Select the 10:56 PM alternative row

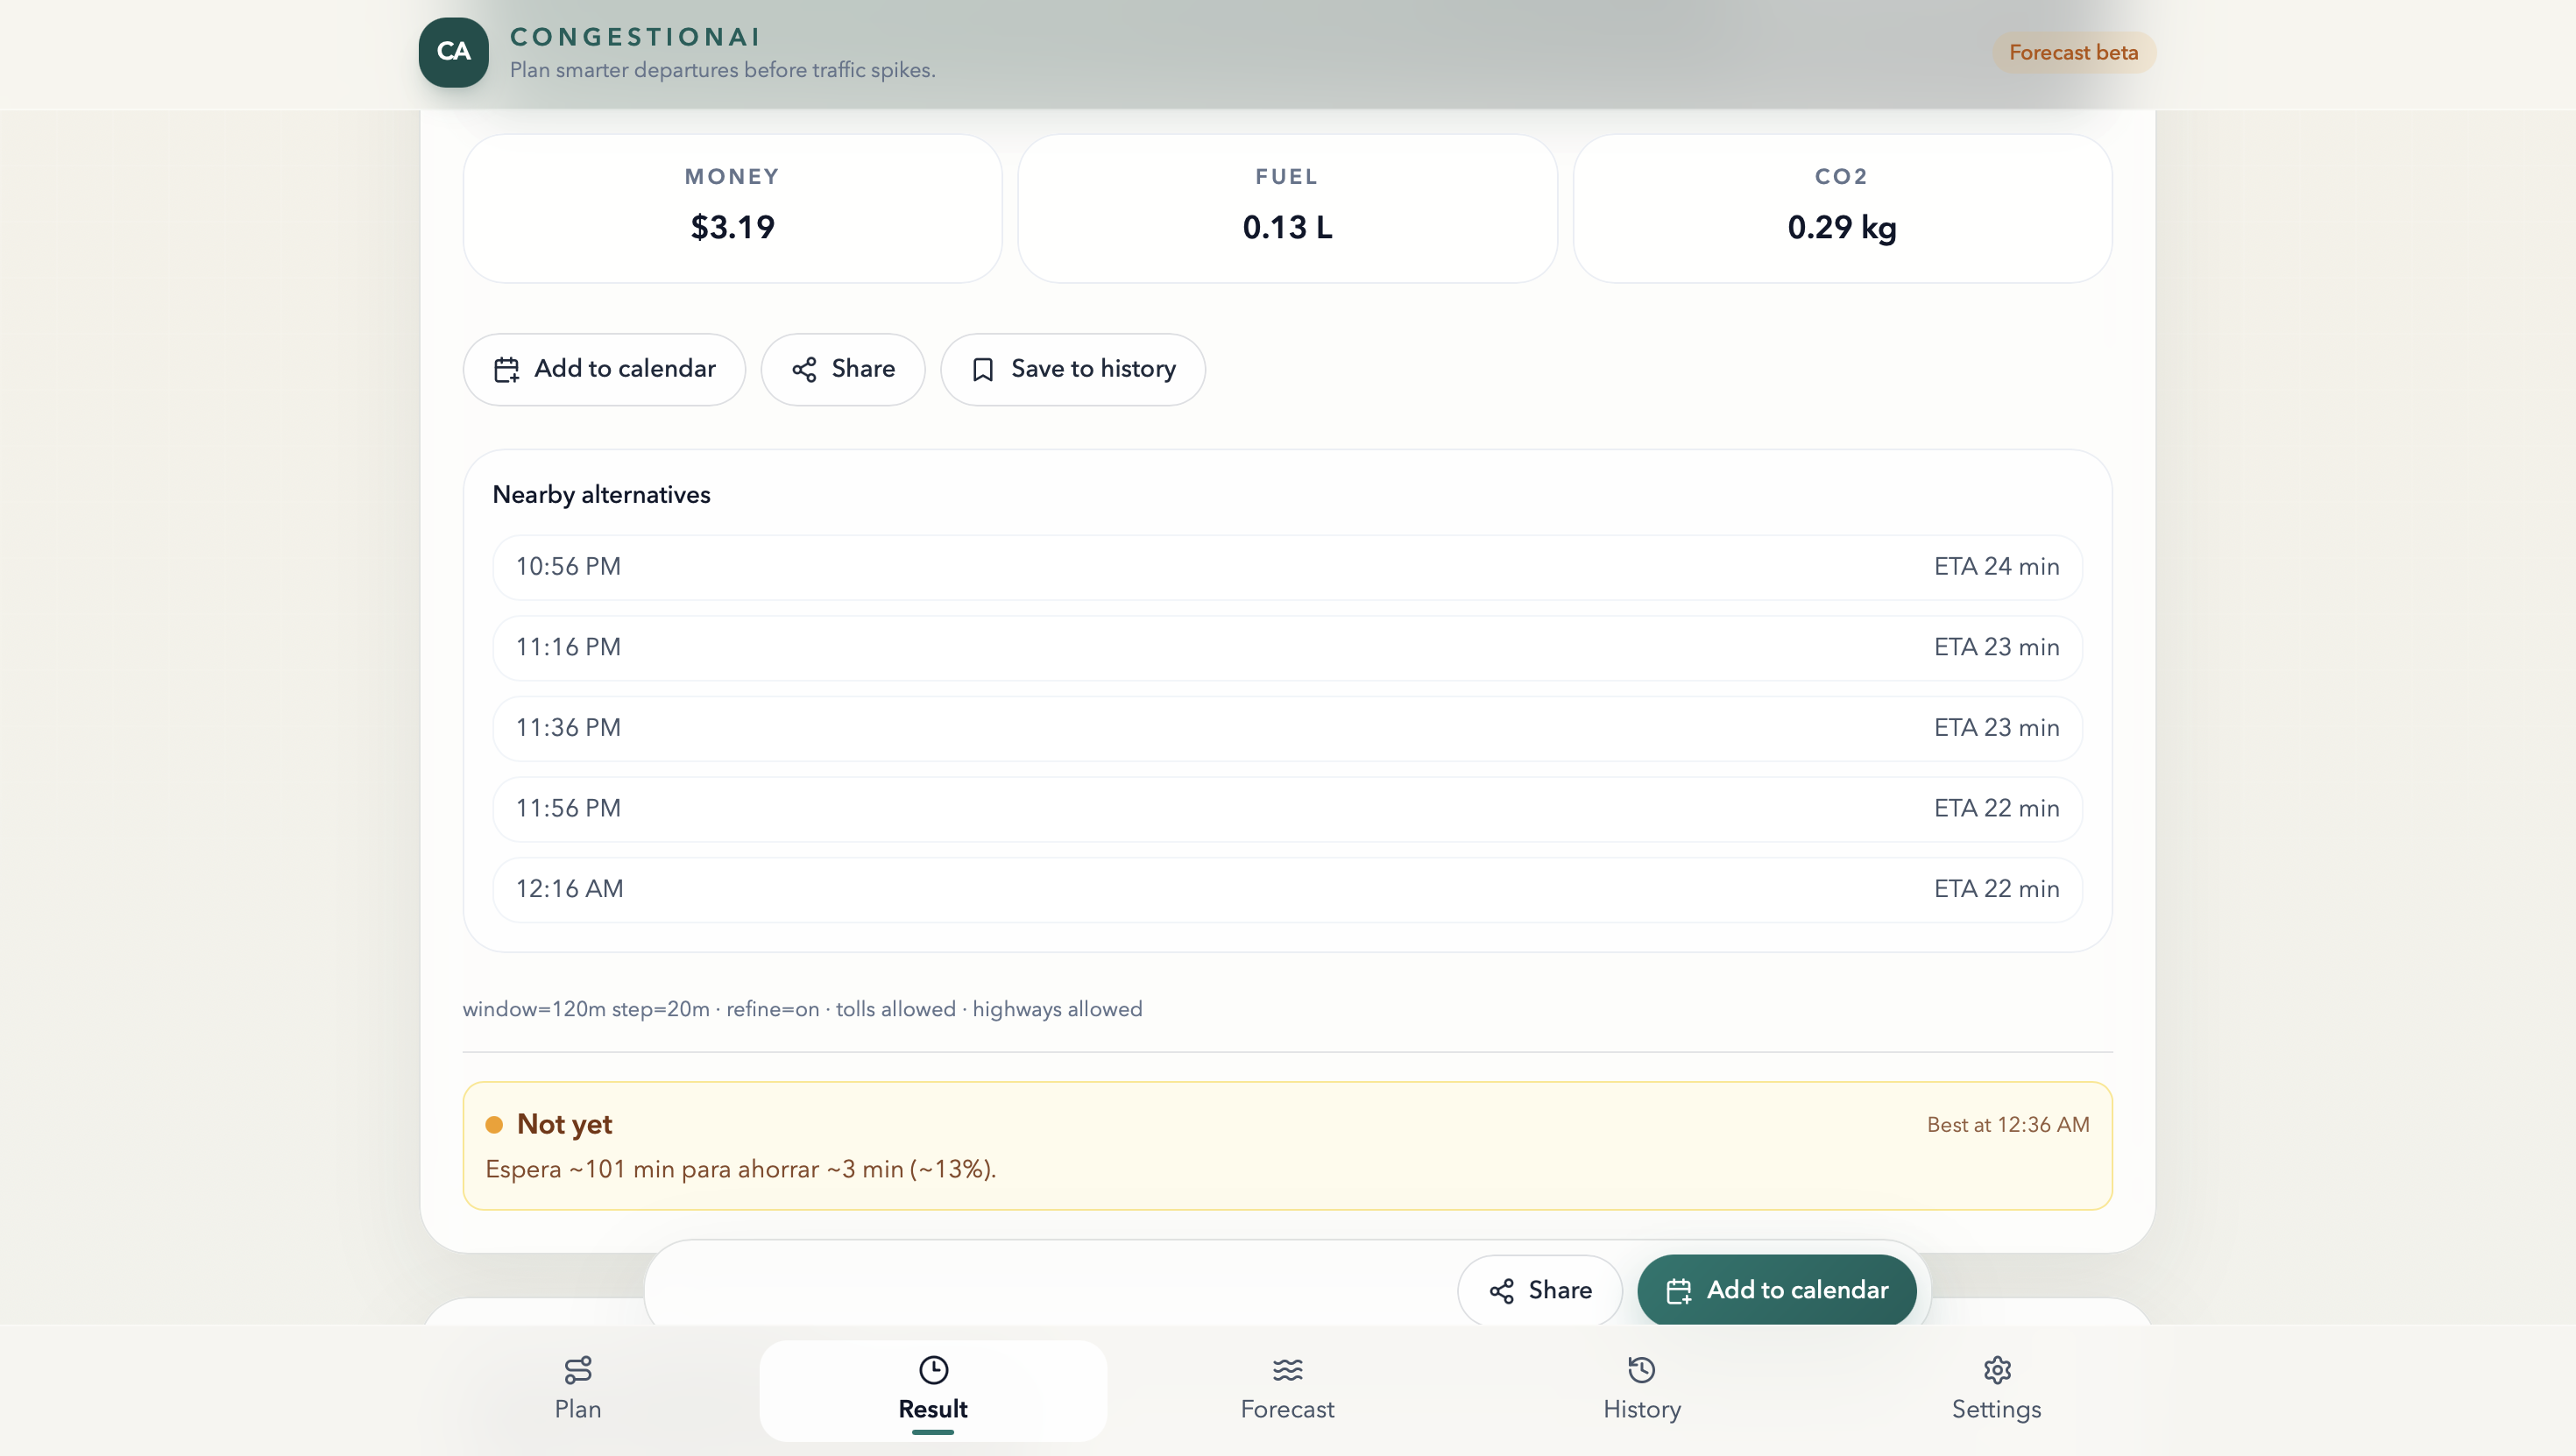(x=1287, y=567)
